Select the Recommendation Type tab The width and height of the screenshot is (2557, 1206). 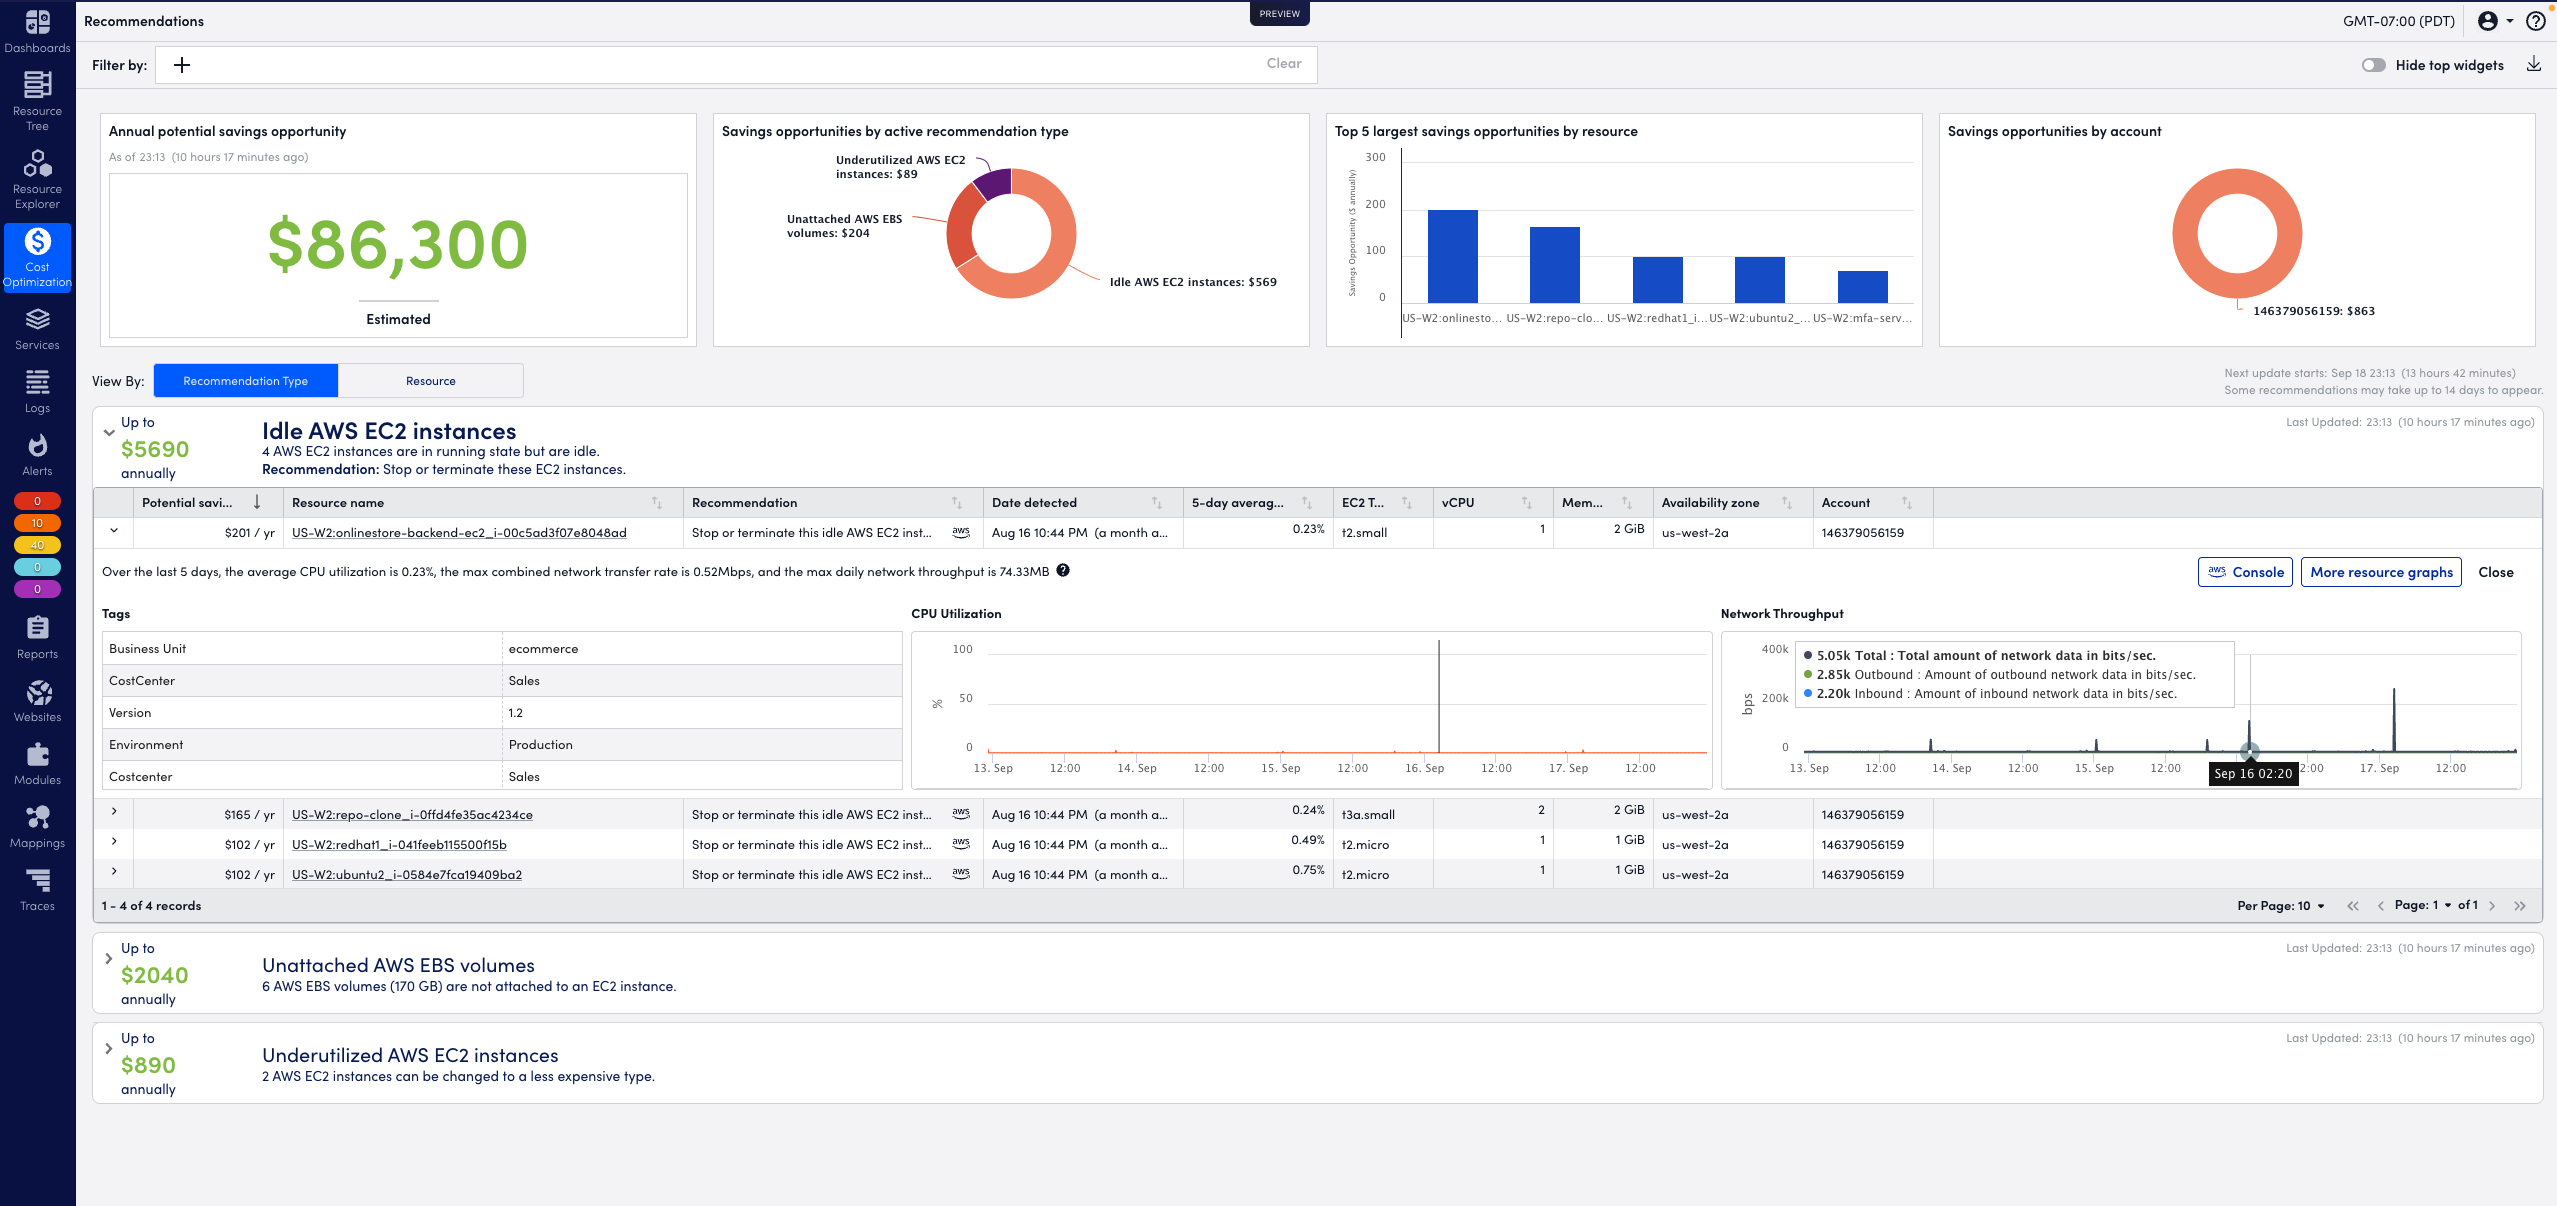pyautogui.click(x=246, y=380)
